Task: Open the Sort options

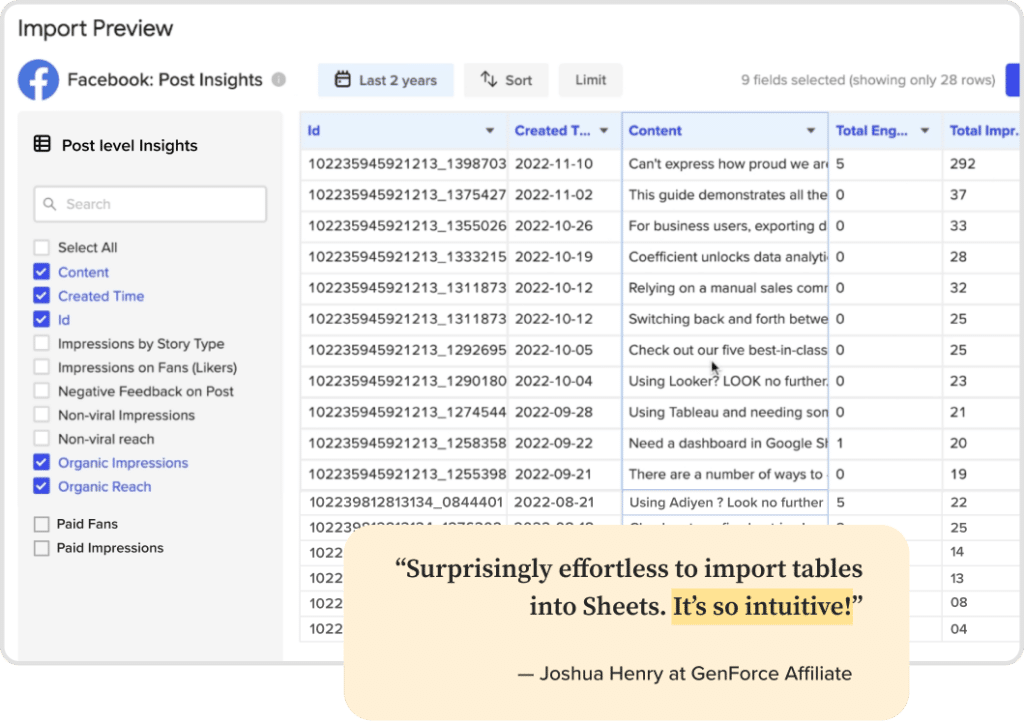Action: [x=506, y=80]
